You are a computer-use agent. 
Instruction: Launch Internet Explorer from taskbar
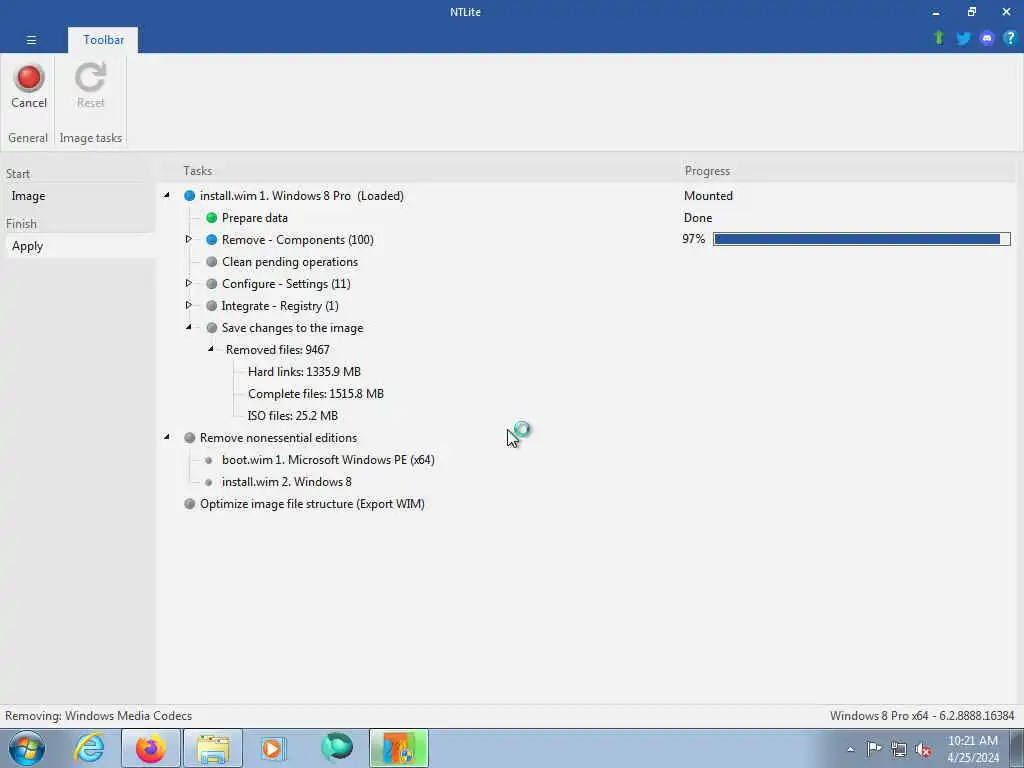(89, 748)
